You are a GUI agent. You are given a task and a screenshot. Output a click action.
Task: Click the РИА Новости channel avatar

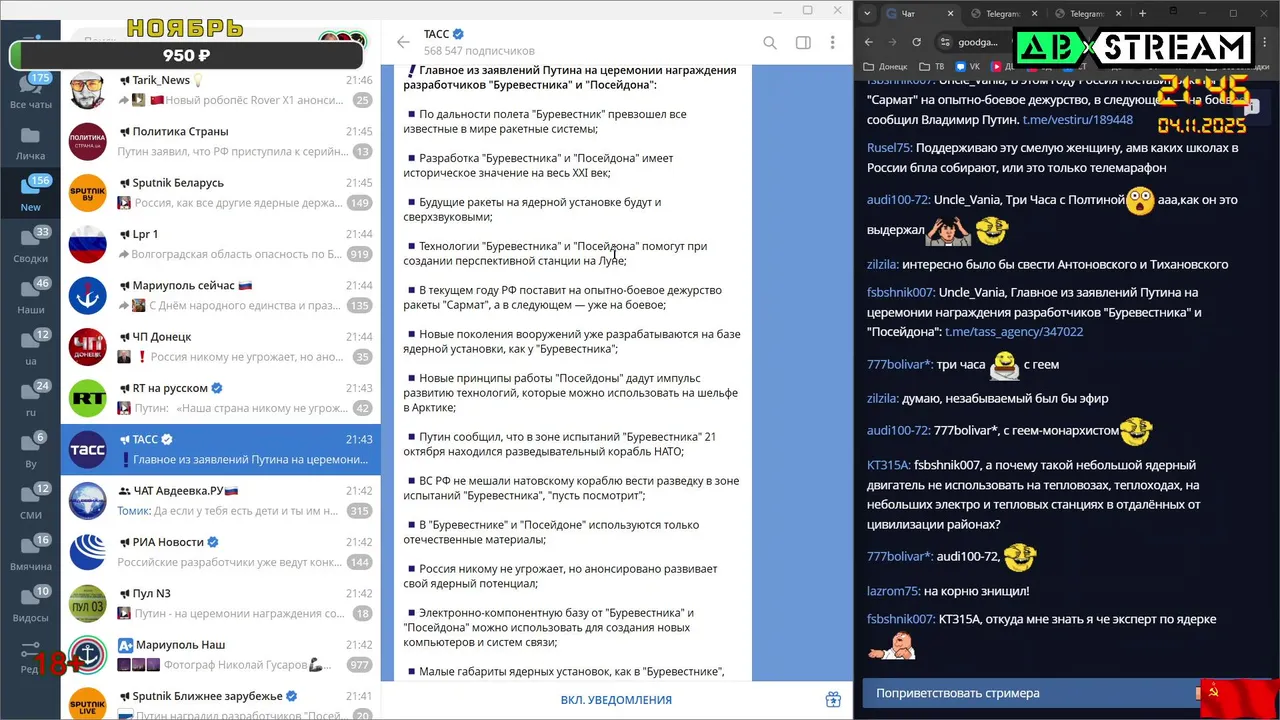88,552
